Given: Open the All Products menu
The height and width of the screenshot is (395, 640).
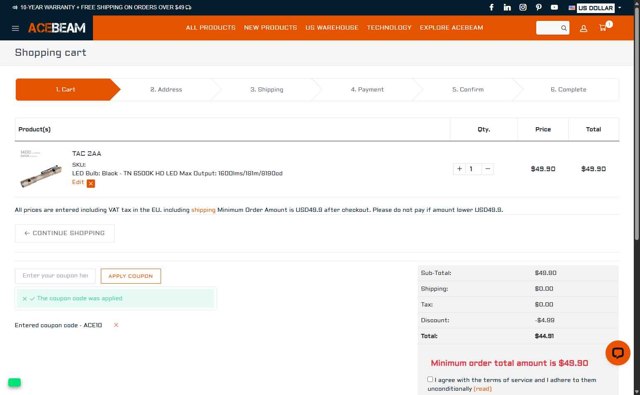Looking at the screenshot, I should (x=211, y=27).
